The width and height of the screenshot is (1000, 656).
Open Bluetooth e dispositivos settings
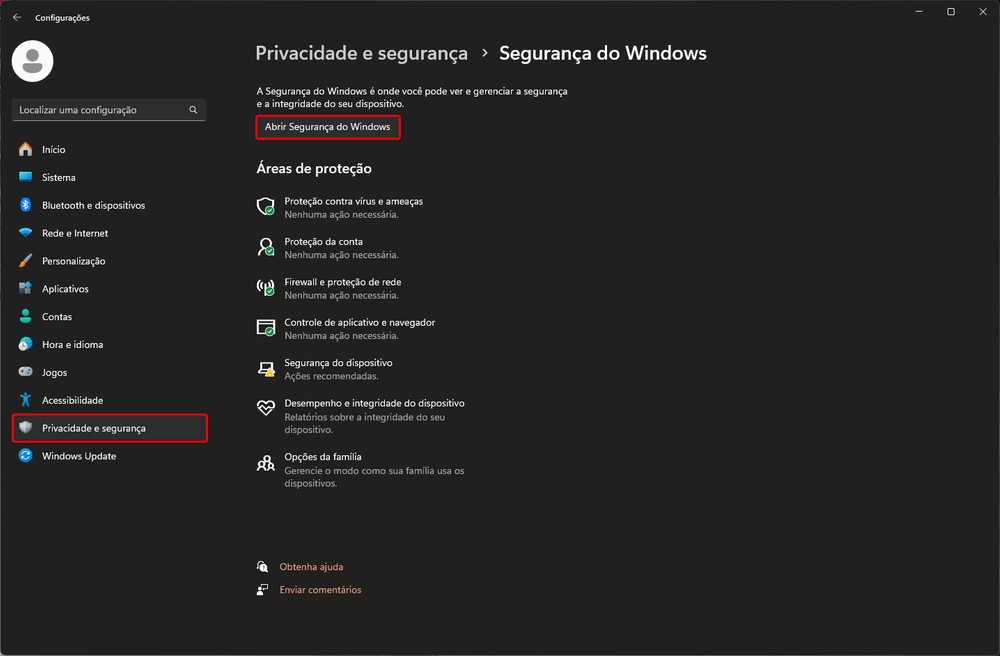[x=93, y=205]
